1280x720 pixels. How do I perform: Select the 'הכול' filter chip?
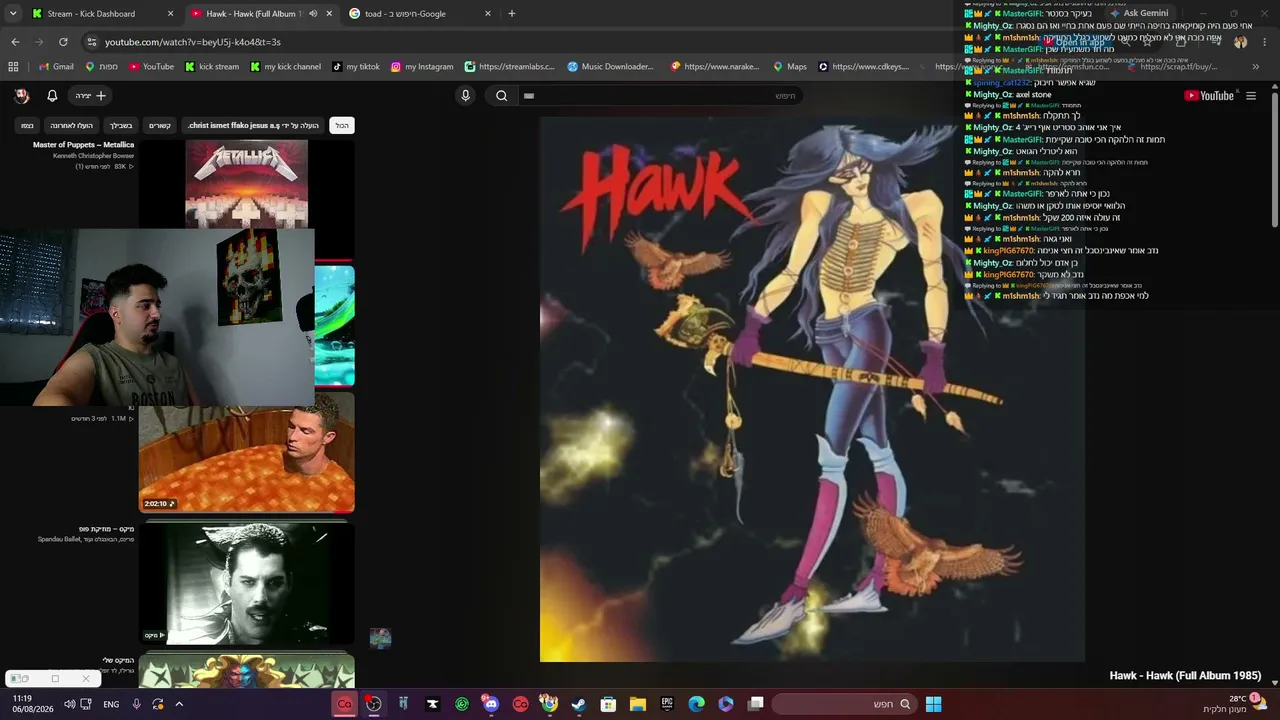pos(342,126)
